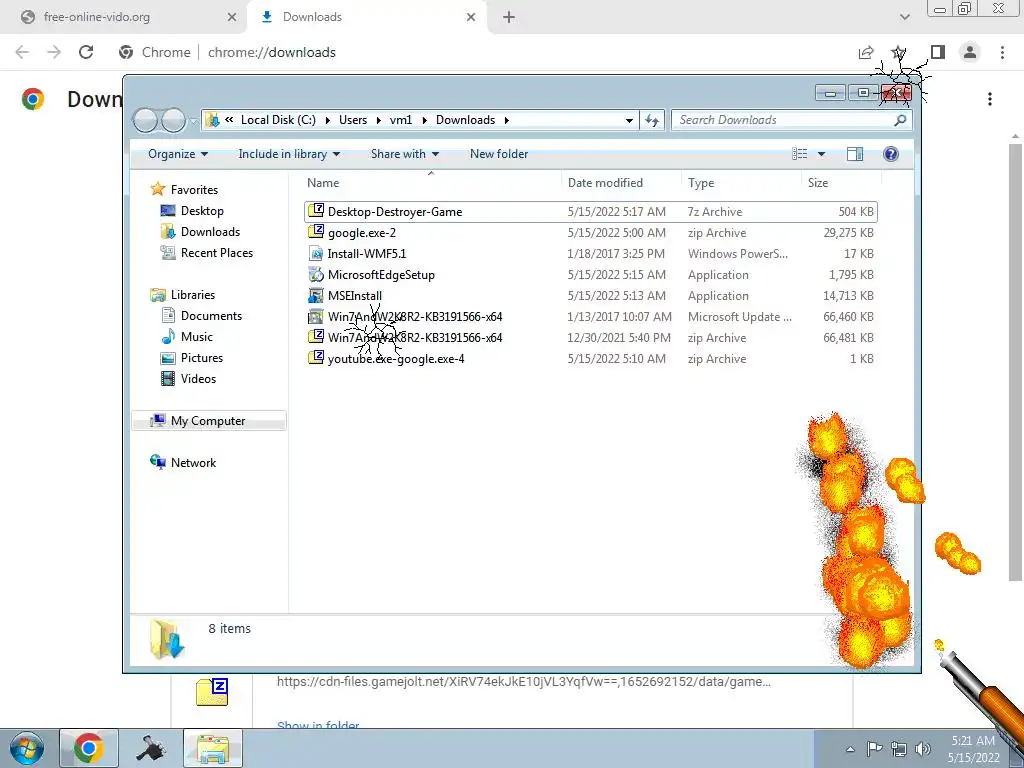Open Downloads in the Favorites list
The width and height of the screenshot is (1024, 768).
point(210,232)
